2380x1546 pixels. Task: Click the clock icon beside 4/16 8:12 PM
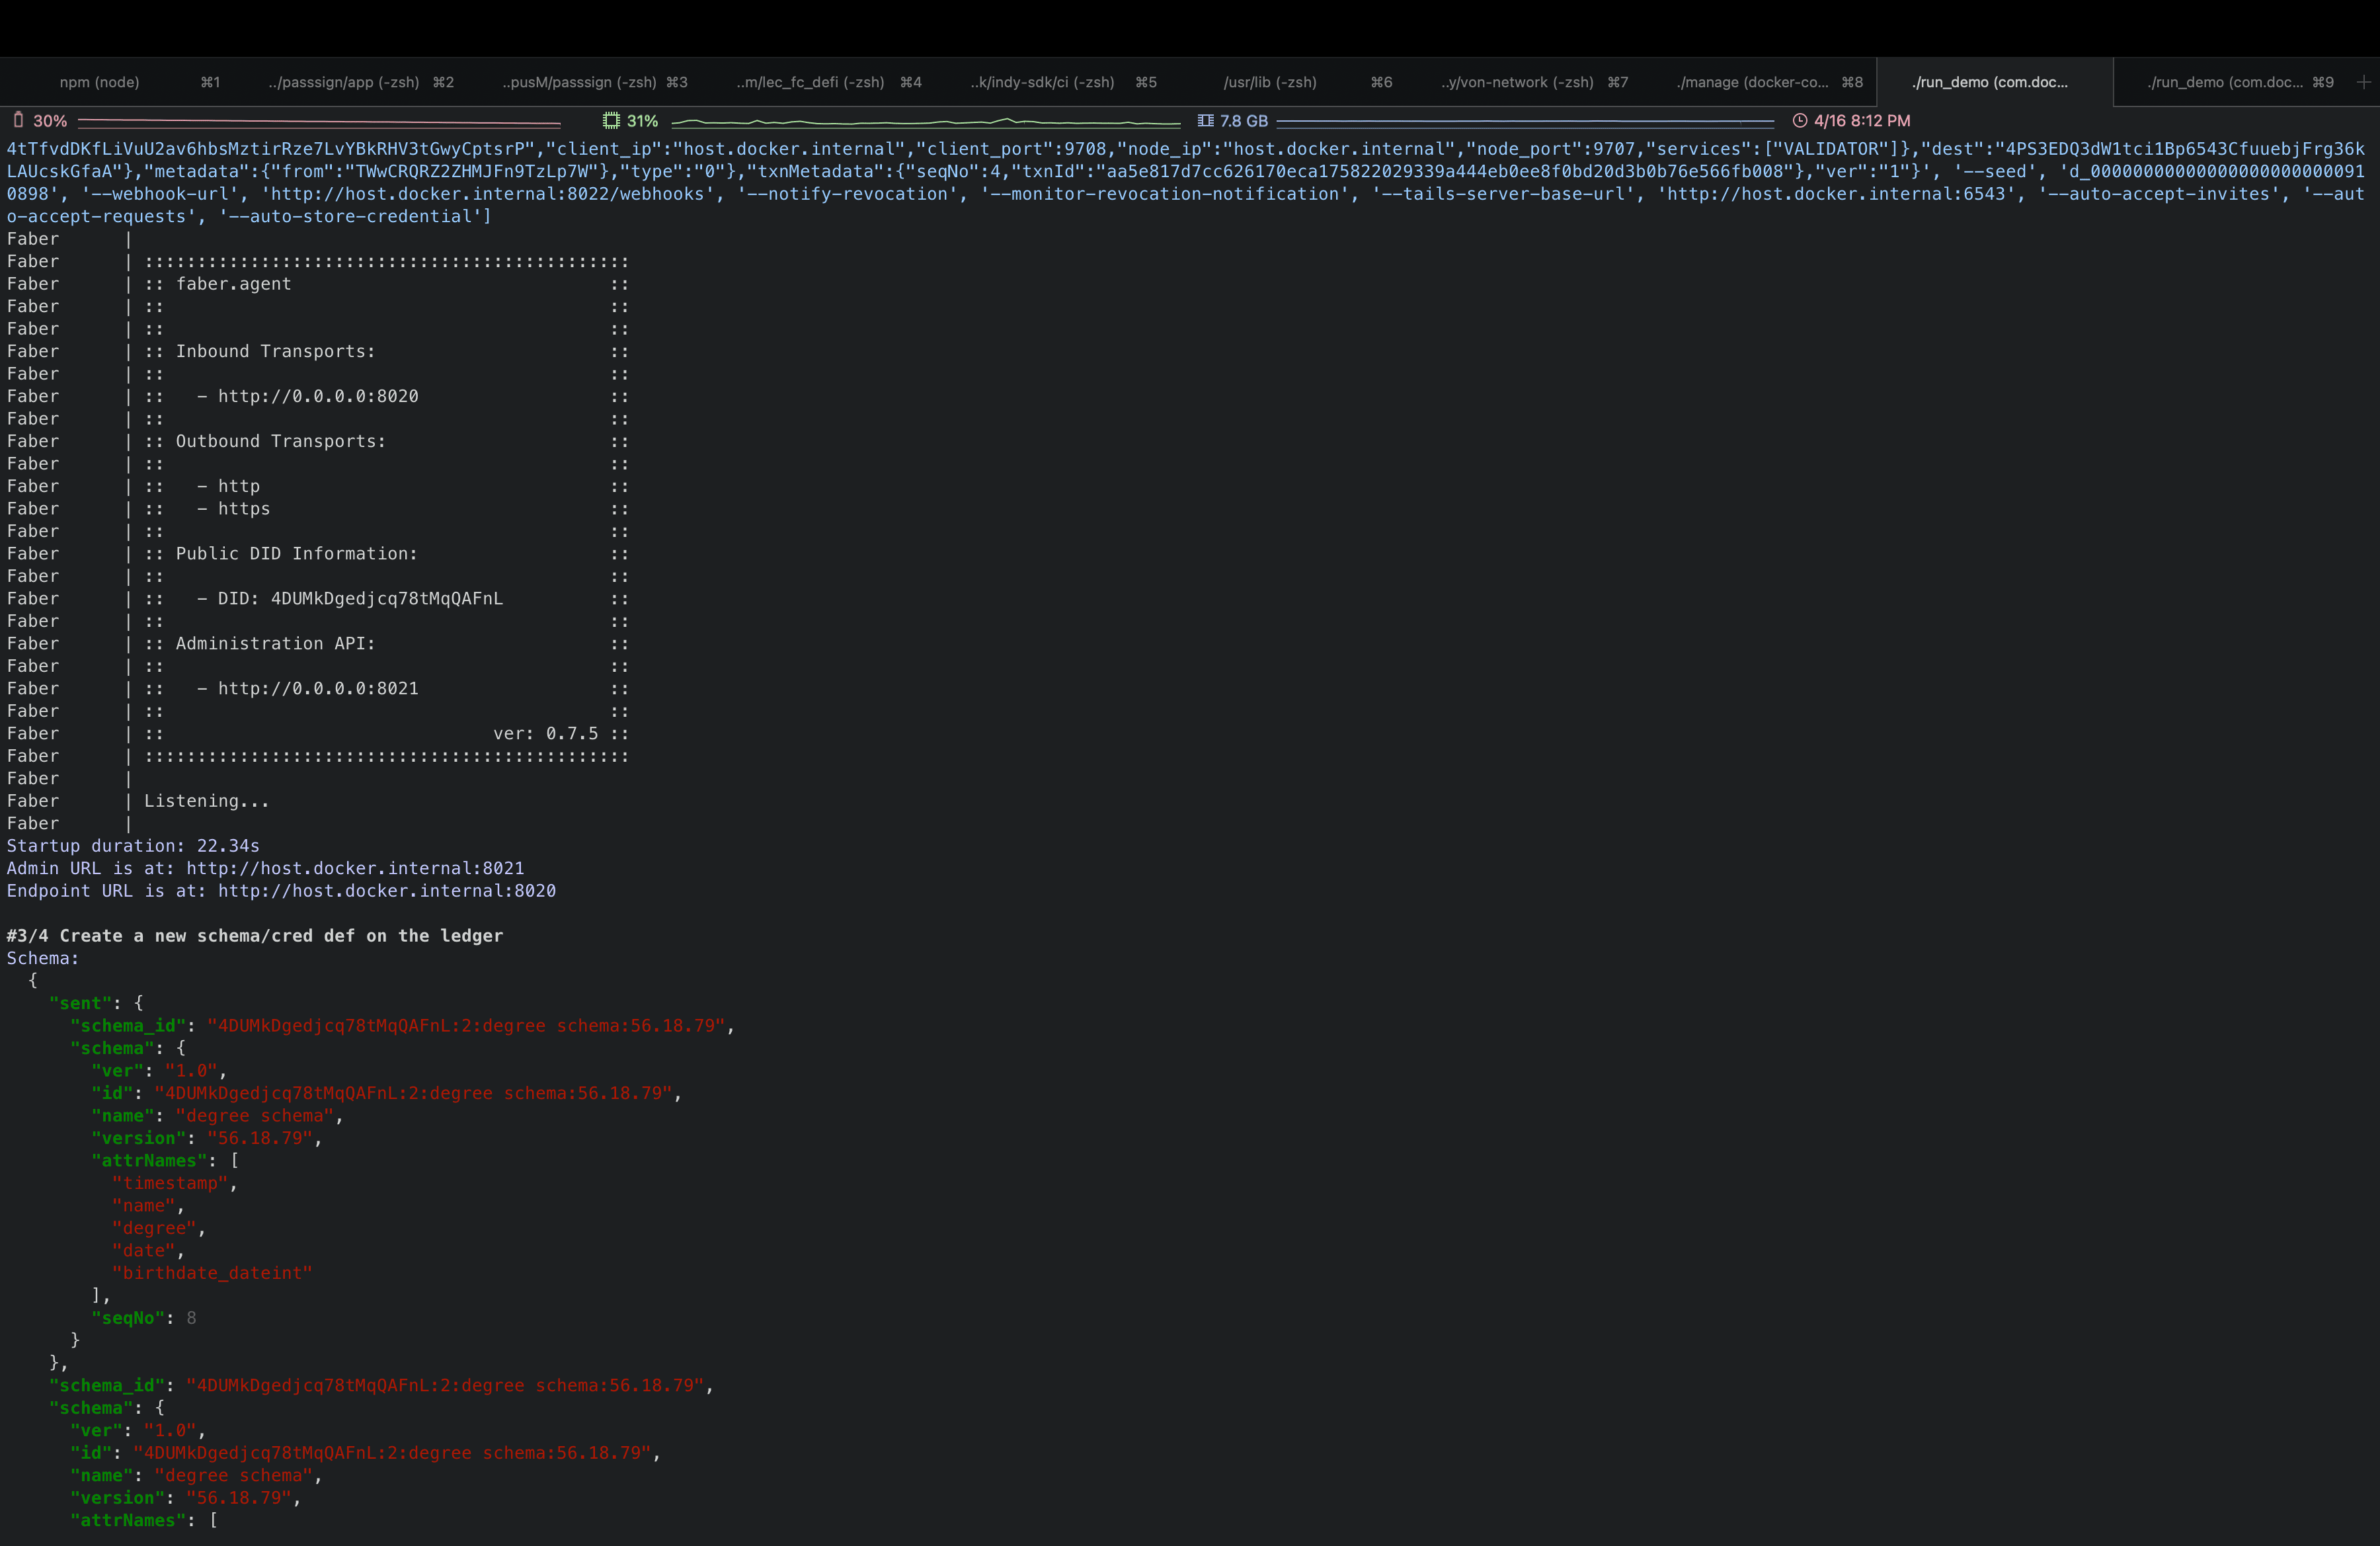[x=1800, y=120]
